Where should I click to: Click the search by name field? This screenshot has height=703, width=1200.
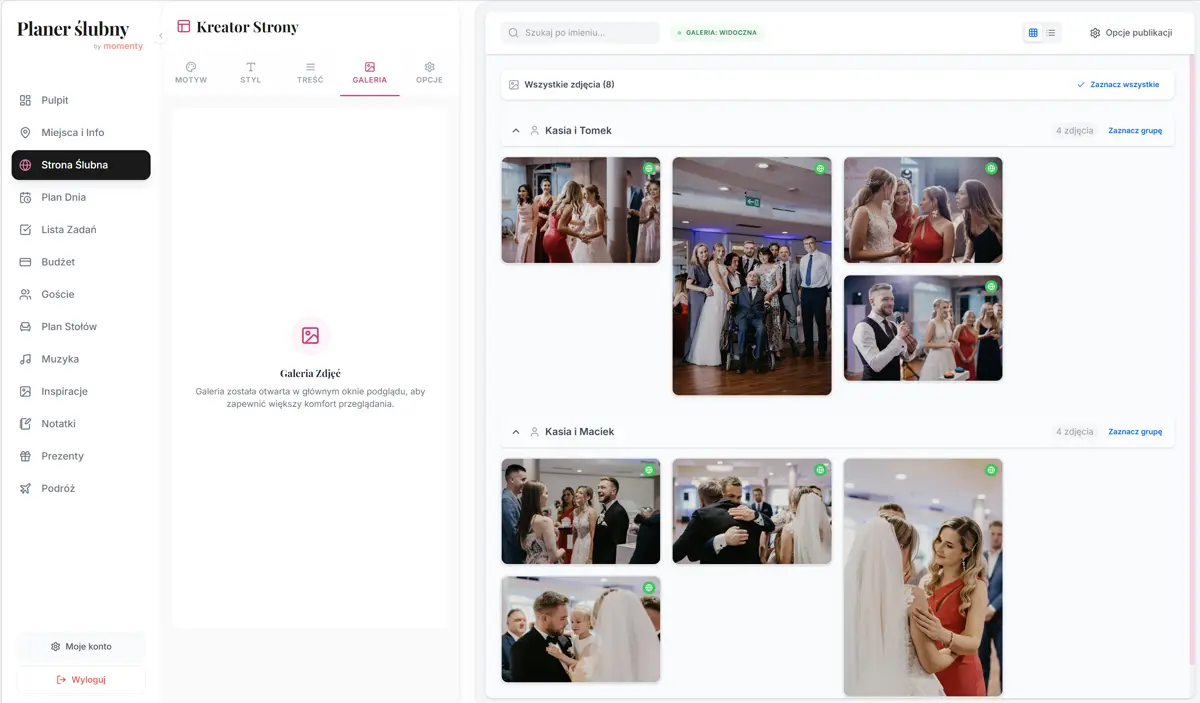(580, 33)
